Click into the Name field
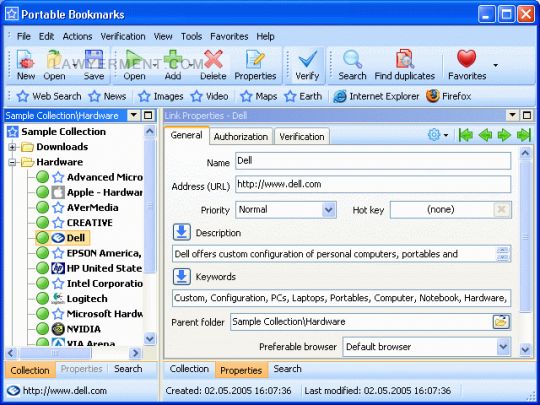Screen dimensions: 540x405 point(373,161)
